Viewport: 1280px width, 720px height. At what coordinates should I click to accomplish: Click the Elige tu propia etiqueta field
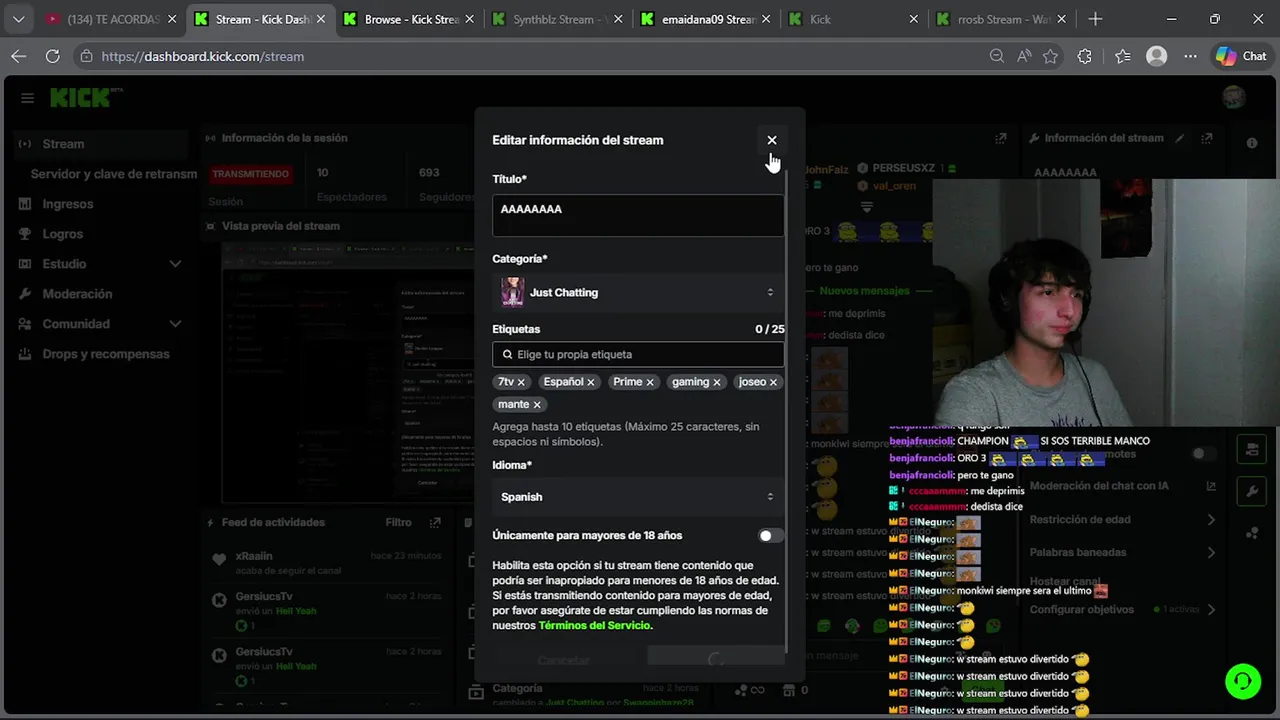638,354
